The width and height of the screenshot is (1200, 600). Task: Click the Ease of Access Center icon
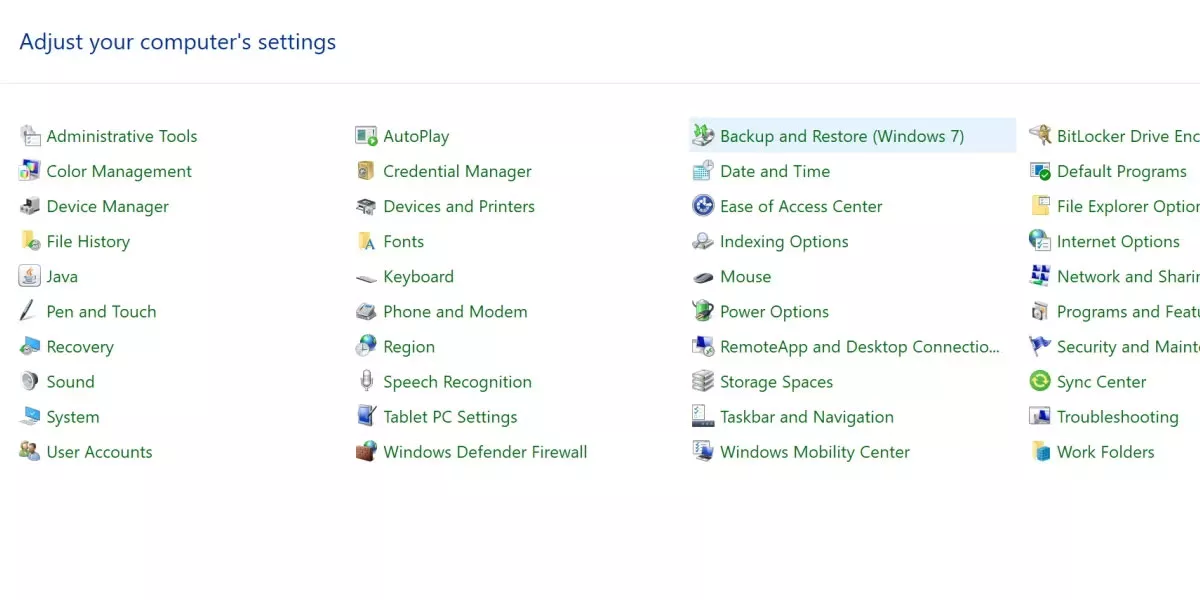(x=703, y=206)
